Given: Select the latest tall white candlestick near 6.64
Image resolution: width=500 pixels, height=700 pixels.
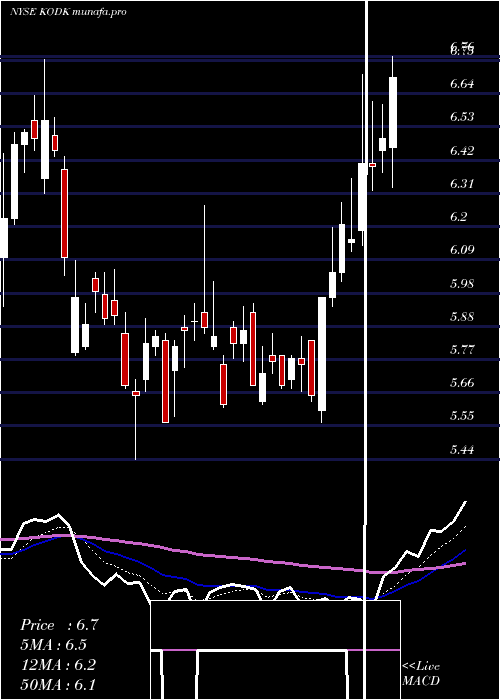Looking at the screenshot, I should [x=393, y=112].
